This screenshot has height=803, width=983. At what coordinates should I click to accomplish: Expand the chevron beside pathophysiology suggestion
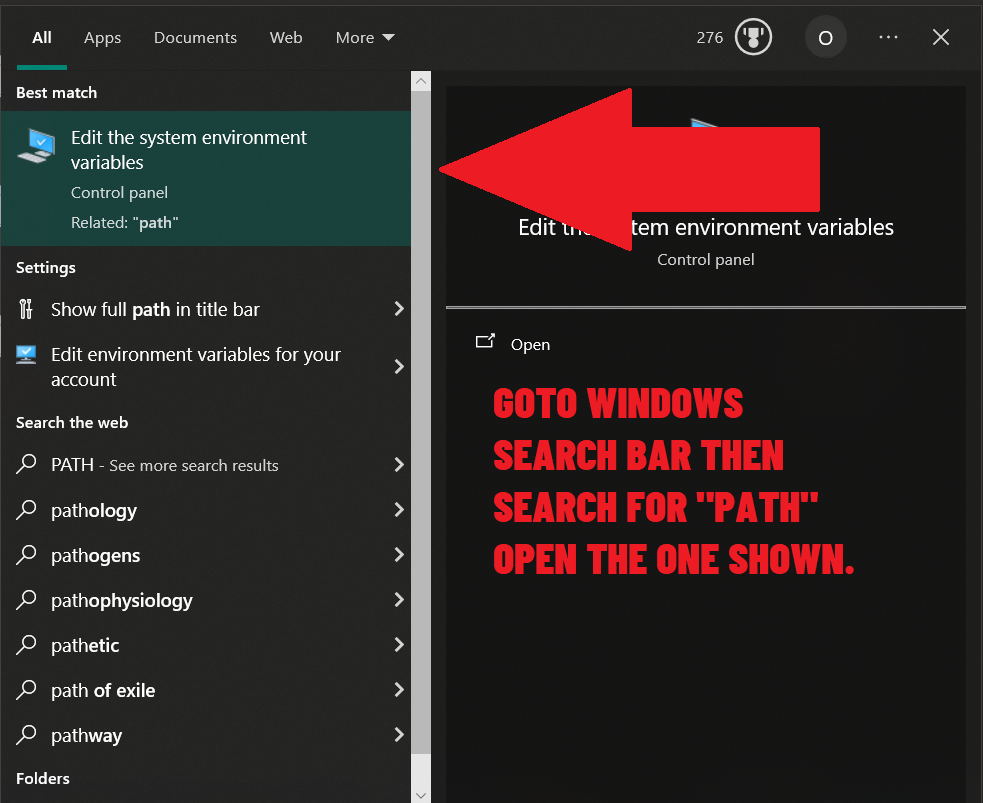click(398, 600)
